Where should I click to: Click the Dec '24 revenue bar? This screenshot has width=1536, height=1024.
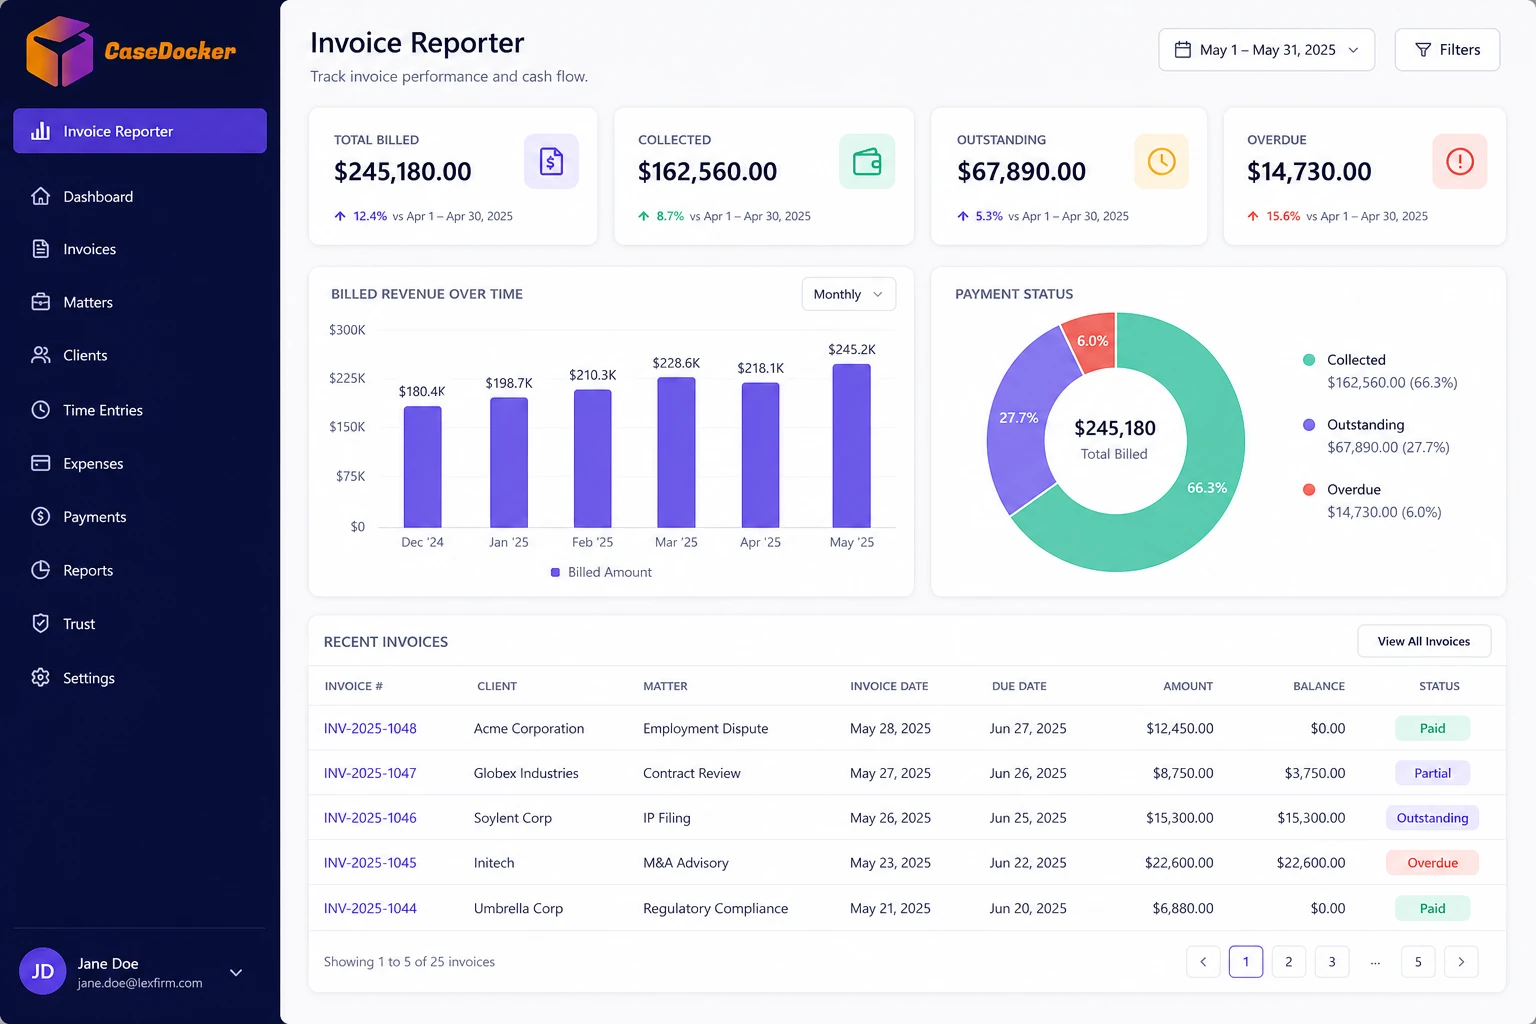tap(422, 467)
